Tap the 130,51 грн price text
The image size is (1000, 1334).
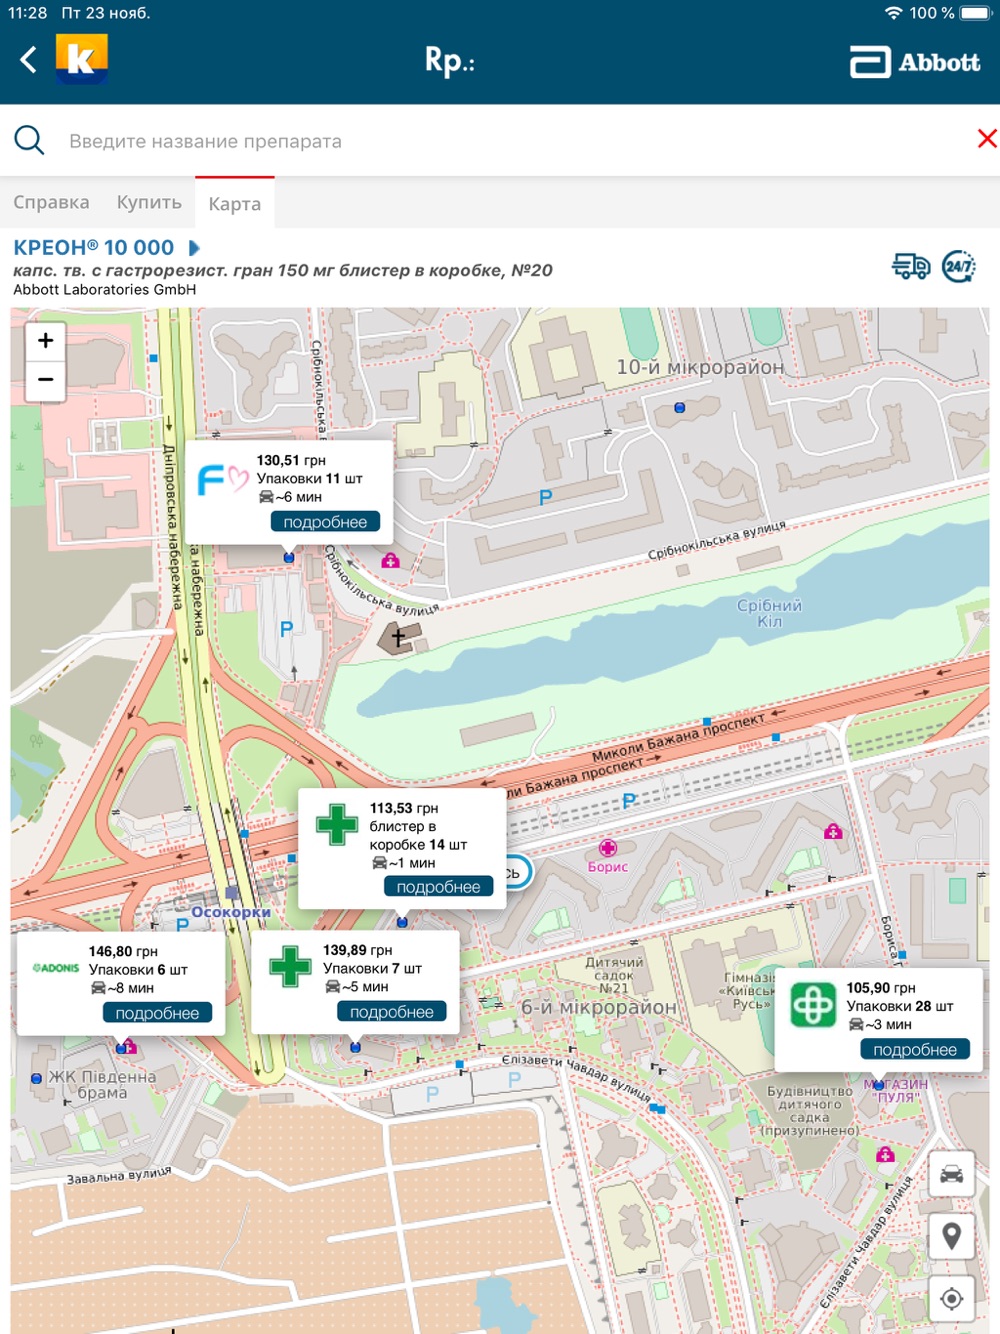(291, 460)
